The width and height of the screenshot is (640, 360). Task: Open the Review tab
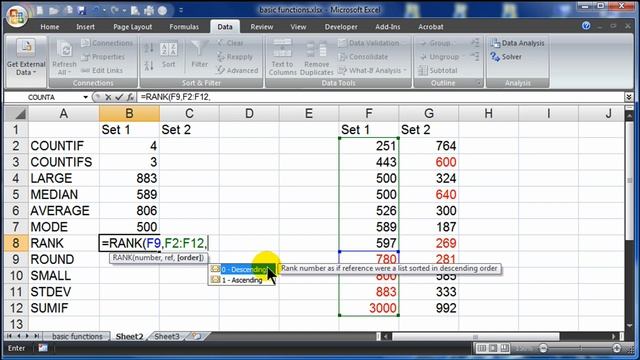[x=262, y=27]
